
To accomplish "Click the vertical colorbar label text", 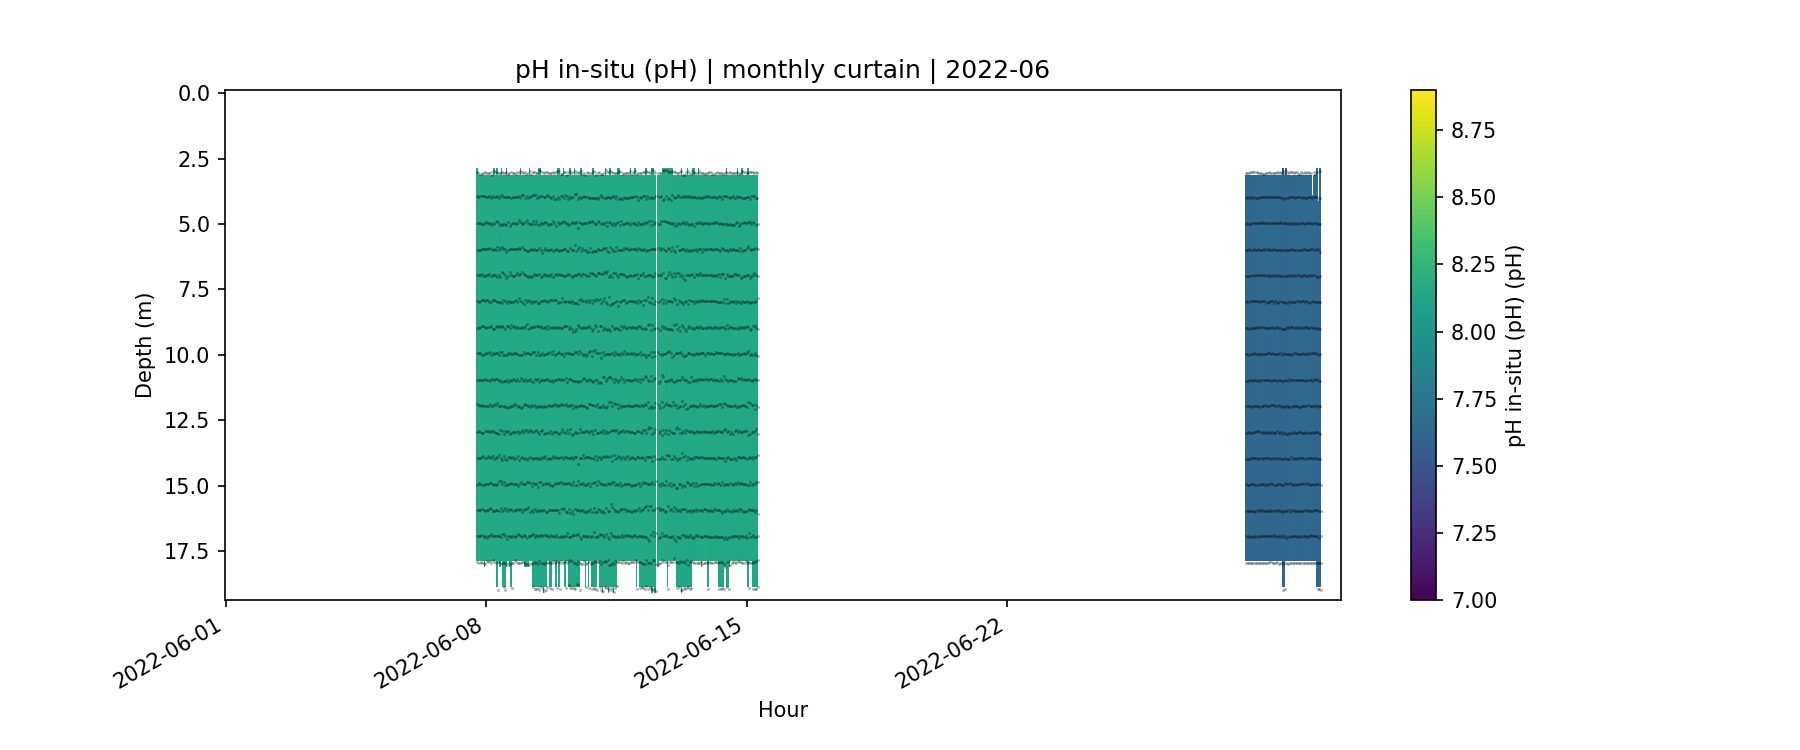I will pos(1515,345).
